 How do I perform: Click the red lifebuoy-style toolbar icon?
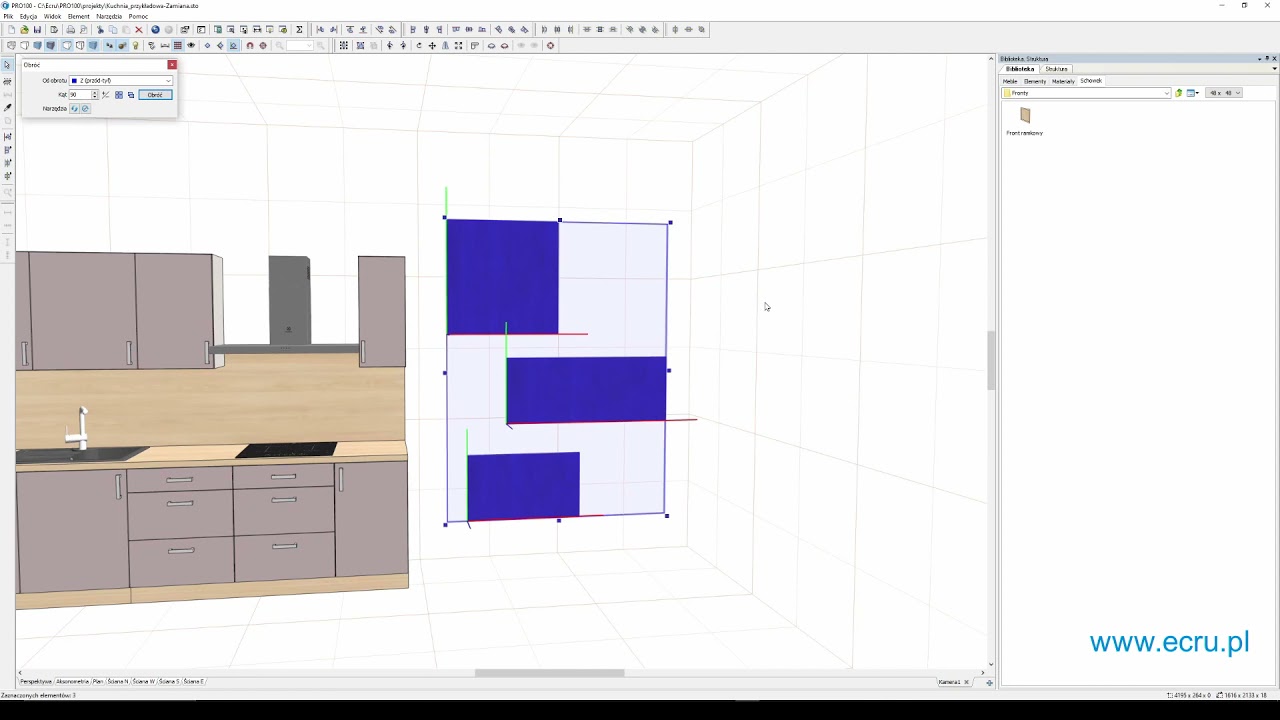click(550, 46)
